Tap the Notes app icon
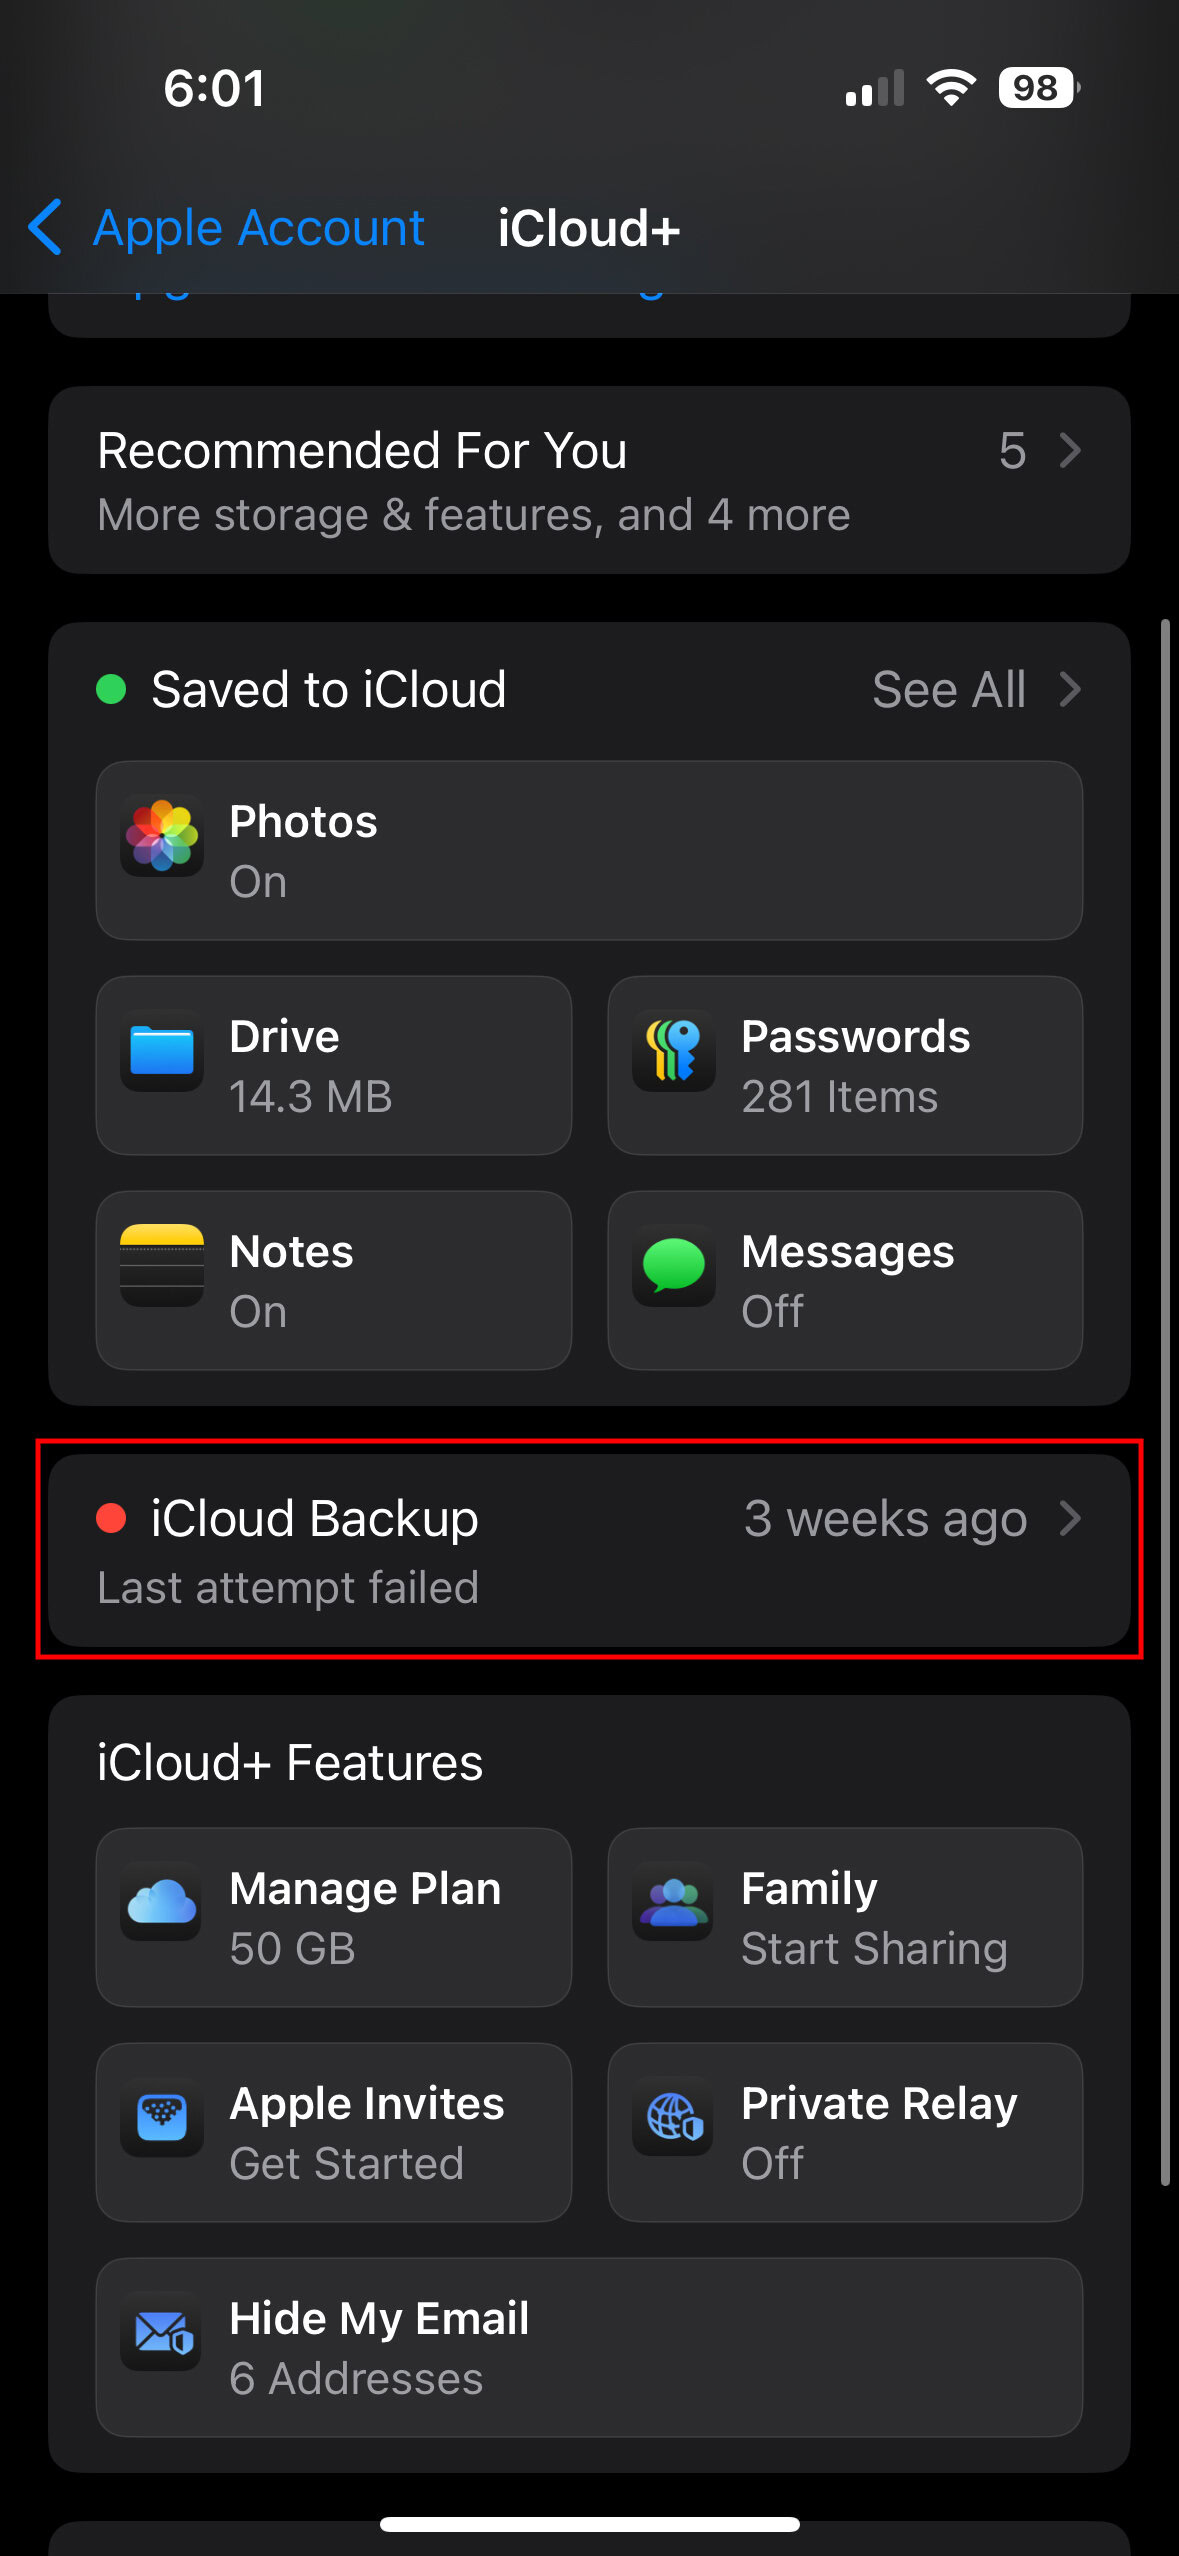Screen dimensions: 1179x2556 pyautogui.click(x=162, y=1266)
